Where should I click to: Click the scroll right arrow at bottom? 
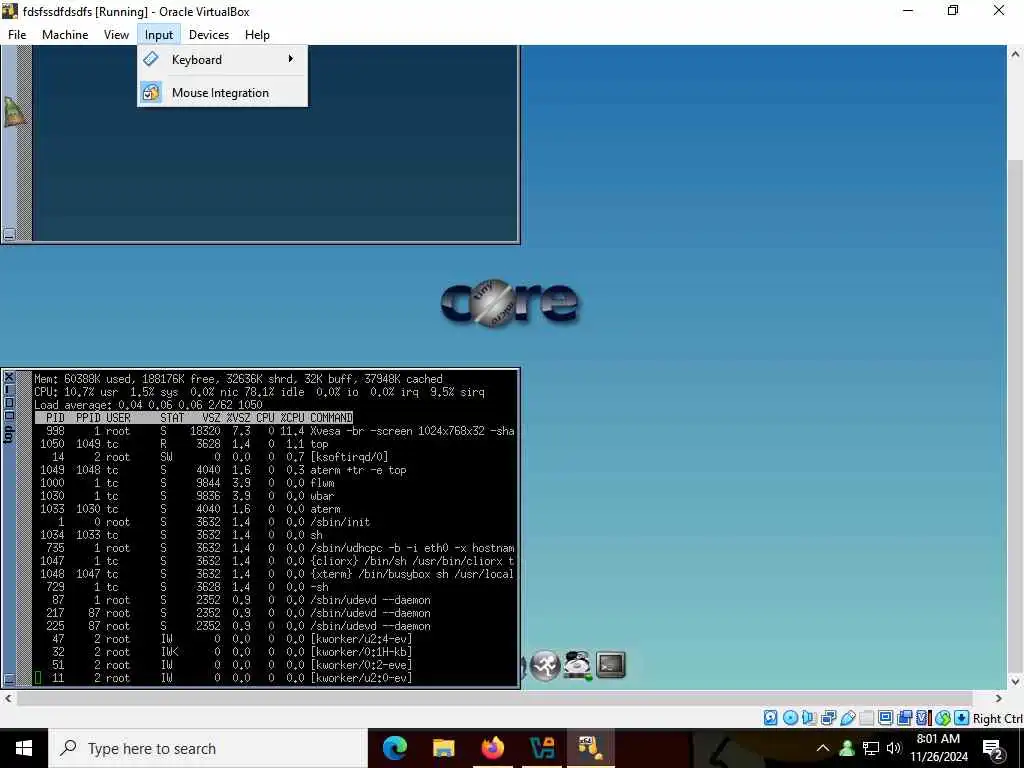click(999, 699)
